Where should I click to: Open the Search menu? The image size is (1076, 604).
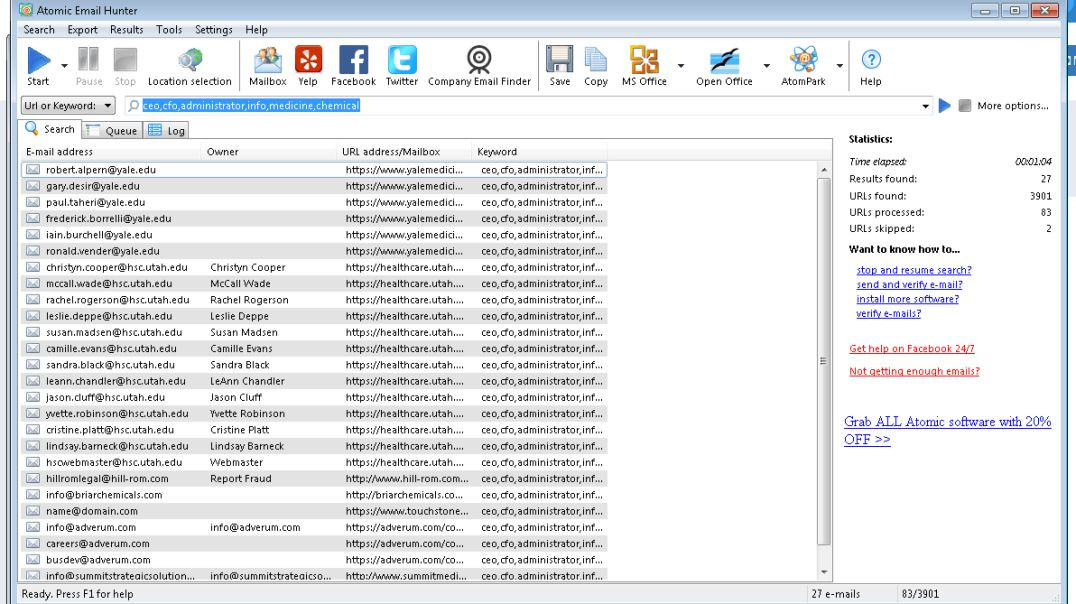(39, 30)
